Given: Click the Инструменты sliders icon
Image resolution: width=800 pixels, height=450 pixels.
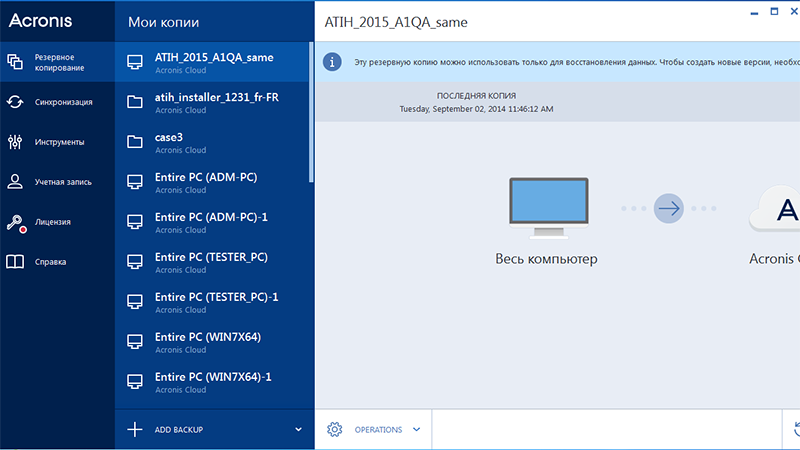Looking at the screenshot, I should point(15,142).
